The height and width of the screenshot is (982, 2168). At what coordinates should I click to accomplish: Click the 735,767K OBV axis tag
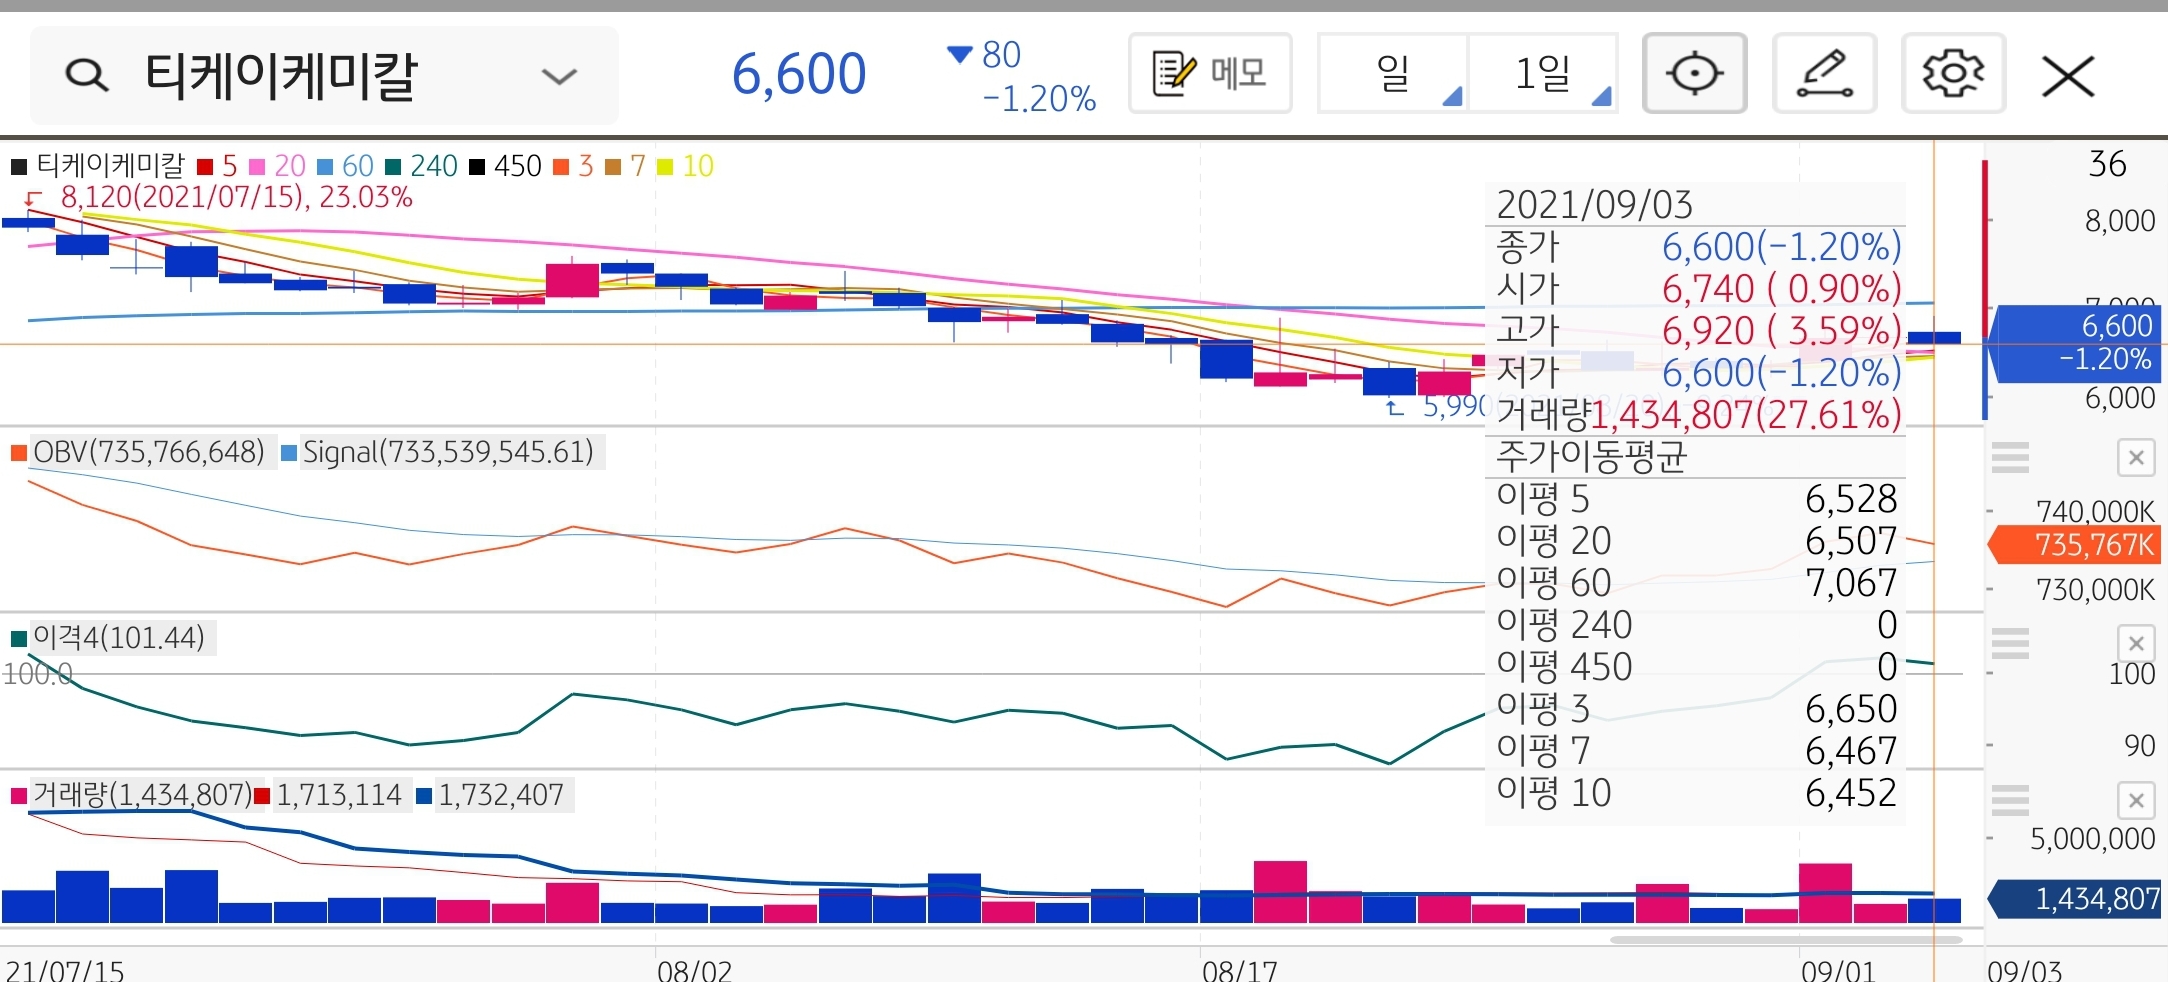click(2076, 545)
